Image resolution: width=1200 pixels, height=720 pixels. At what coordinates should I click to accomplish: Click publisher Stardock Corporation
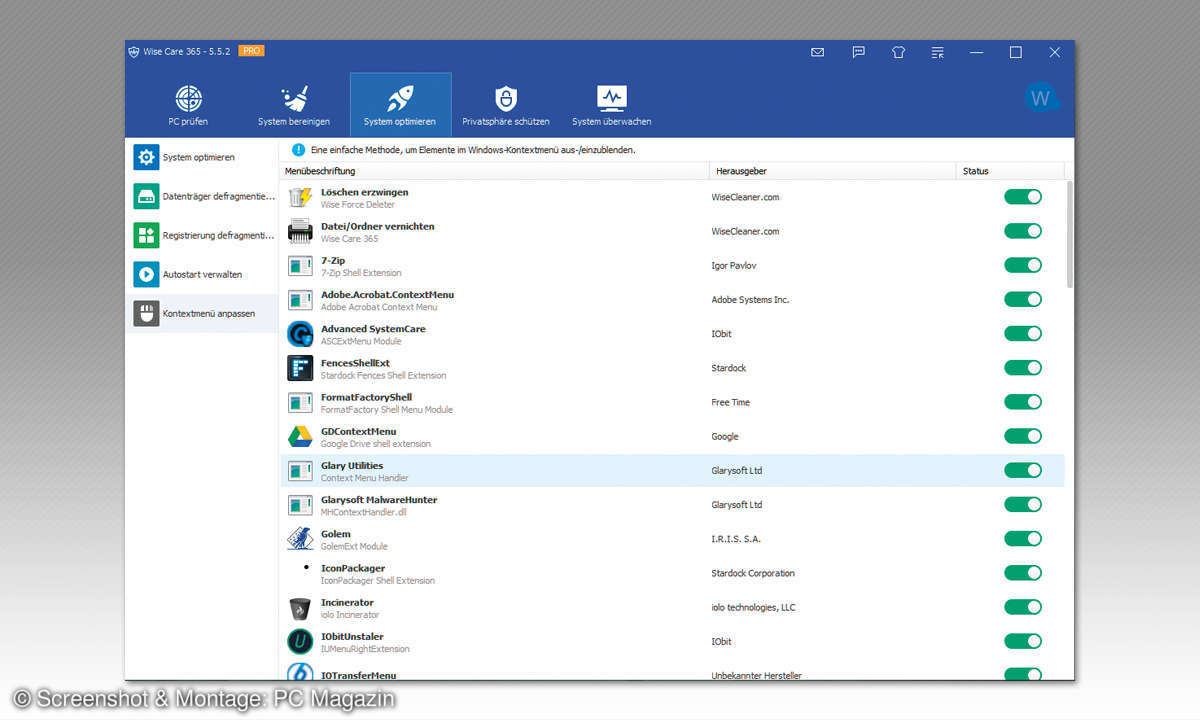[x=753, y=573]
